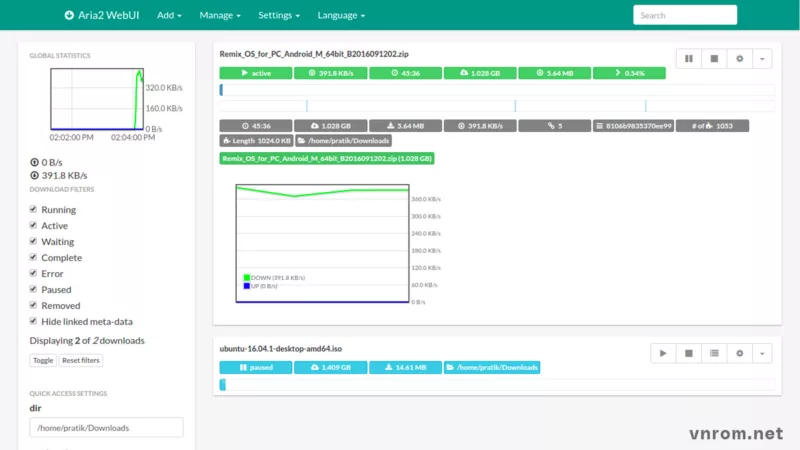This screenshot has width=800, height=450.
Task: Click the Remix_OS piece map bar
Action: pyautogui.click(x=497, y=106)
